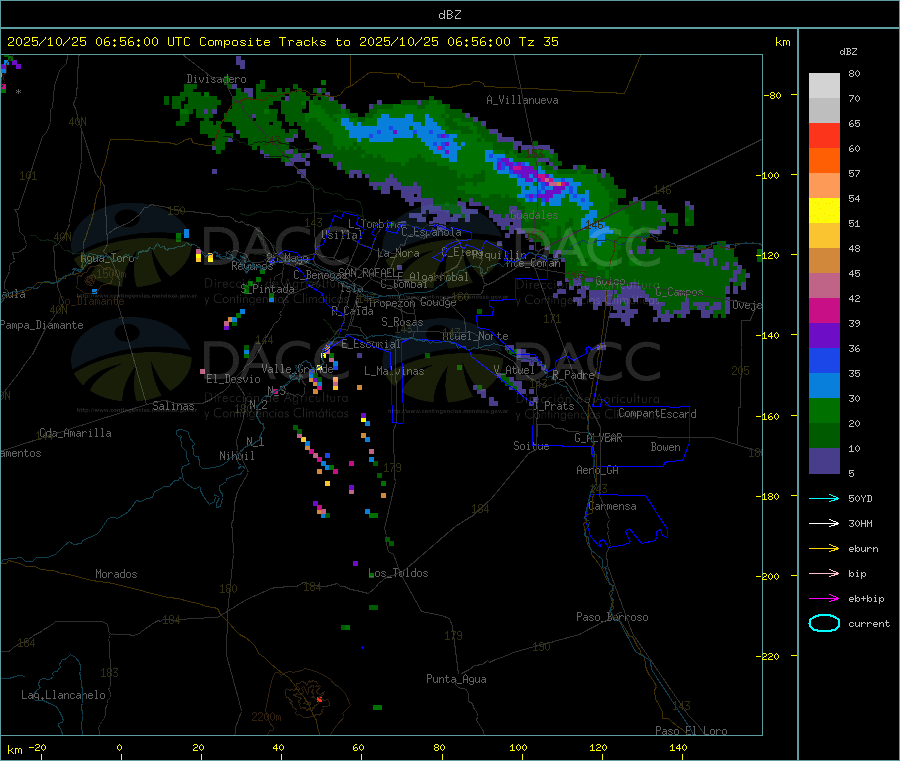The image size is (900, 761).
Task: Click the Tz 35 value in the header
Action: coord(538,42)
